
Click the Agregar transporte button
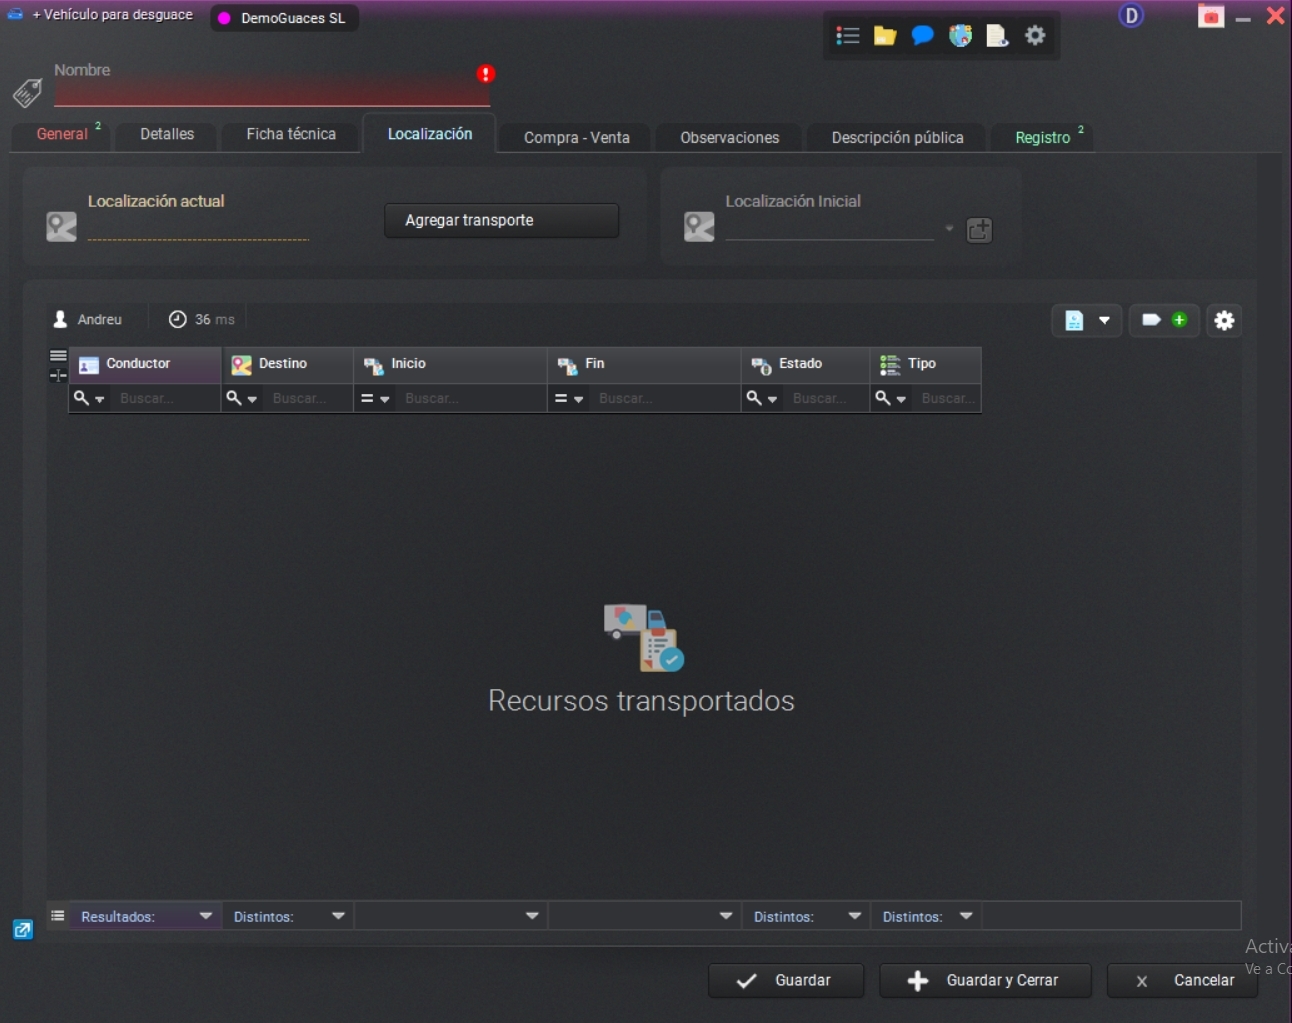(501, 220)
